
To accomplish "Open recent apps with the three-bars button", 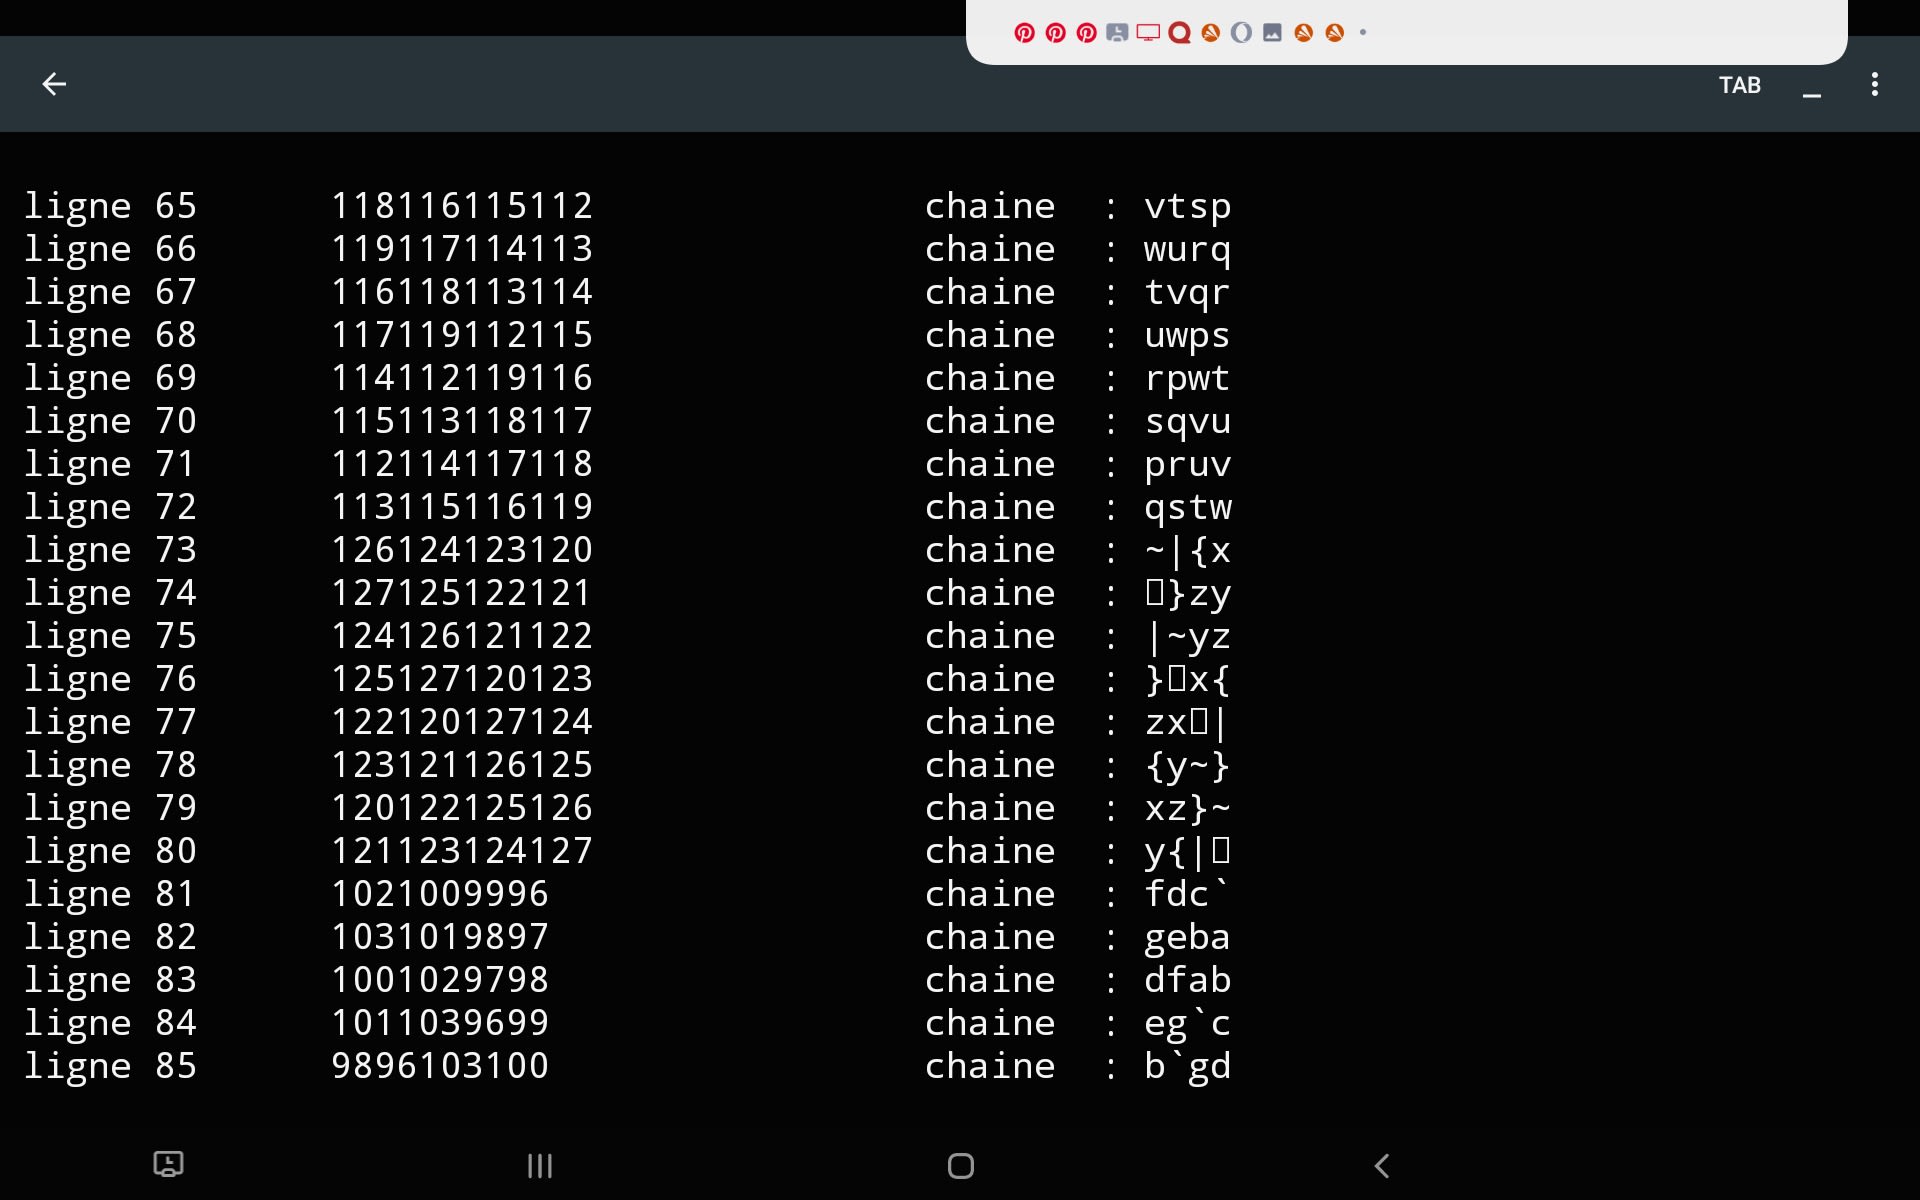I will pos(540,1165).
